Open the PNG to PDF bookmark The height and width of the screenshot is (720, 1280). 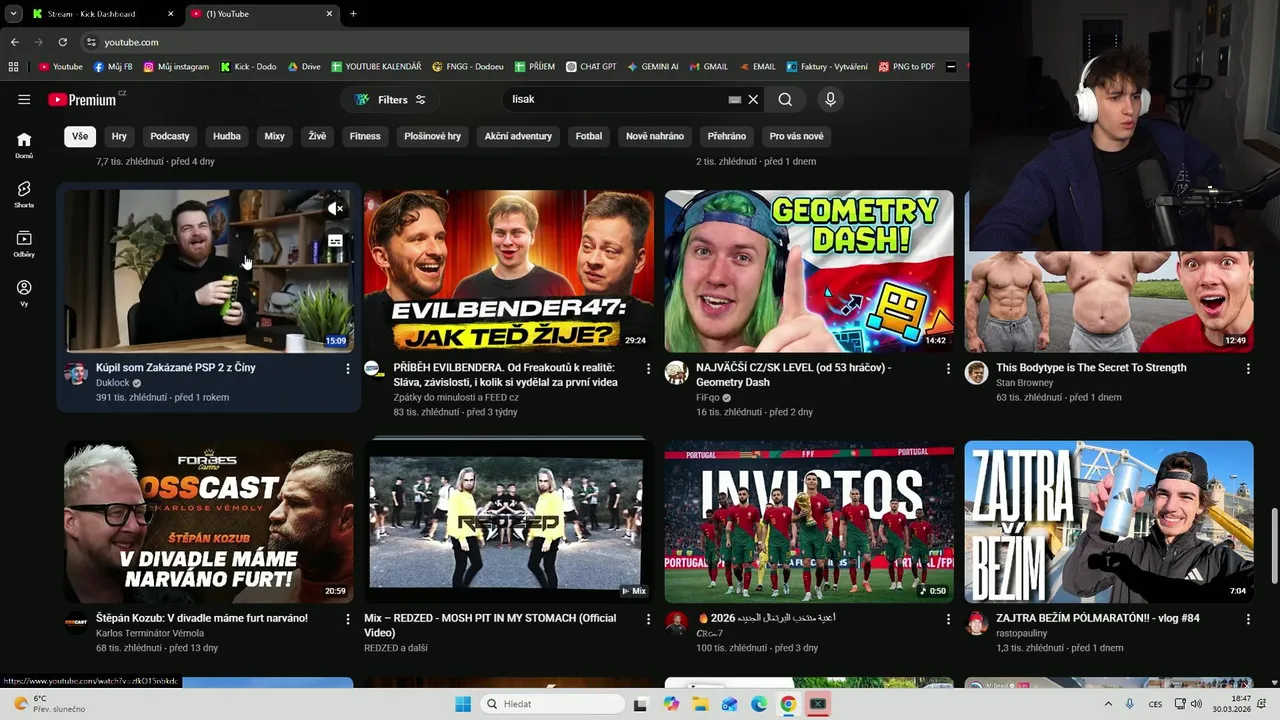coord(906,67)
